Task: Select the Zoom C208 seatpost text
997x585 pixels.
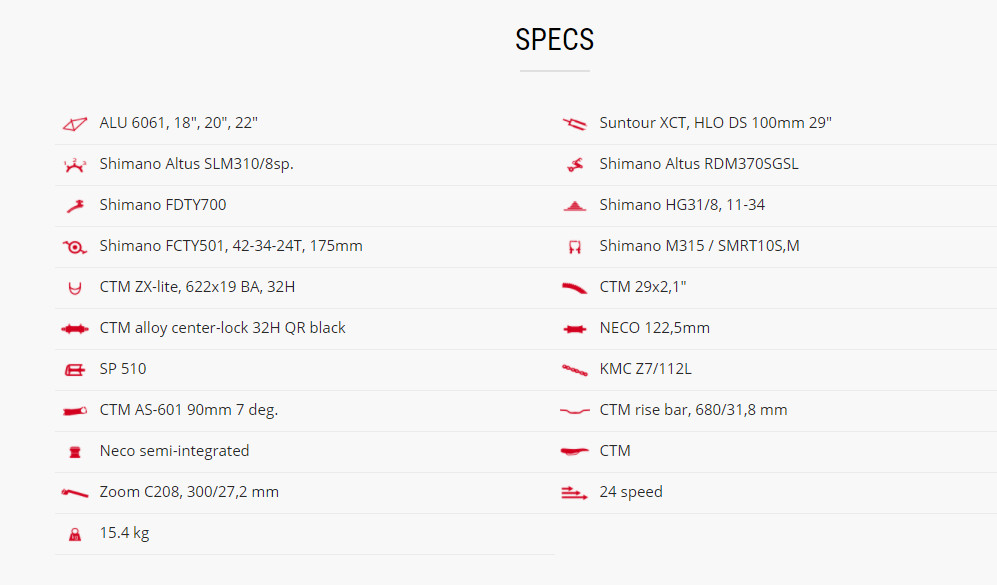Action: click(189, 492)
